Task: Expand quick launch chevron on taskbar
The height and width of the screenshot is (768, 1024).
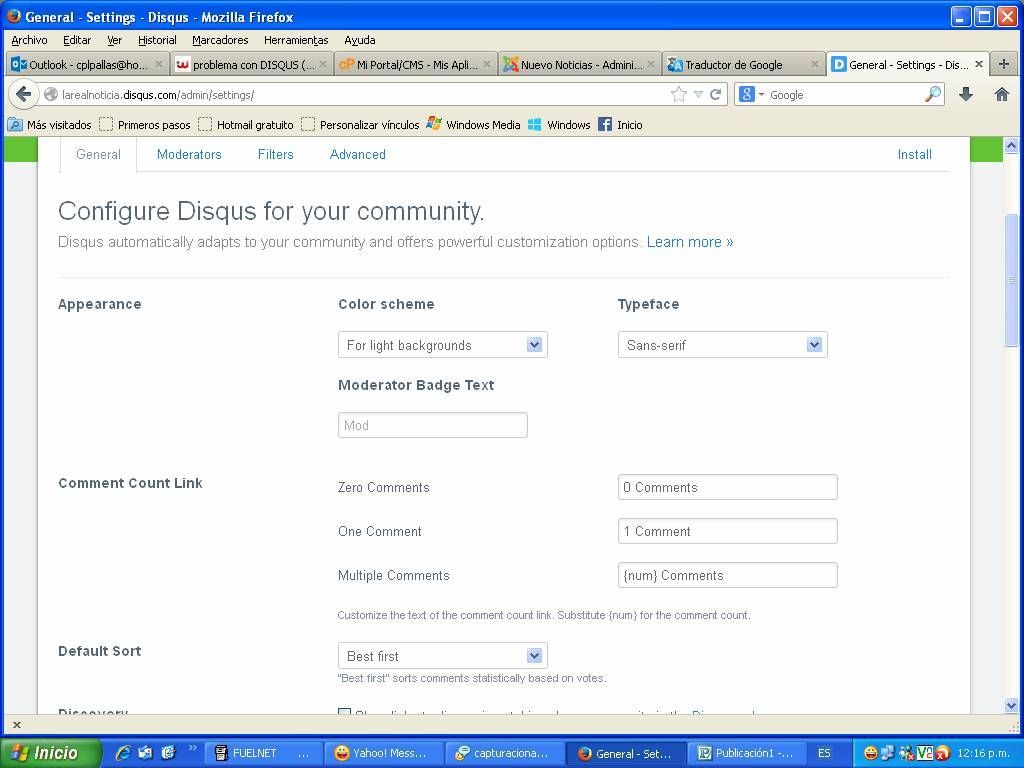Action: tap(192, 747)
